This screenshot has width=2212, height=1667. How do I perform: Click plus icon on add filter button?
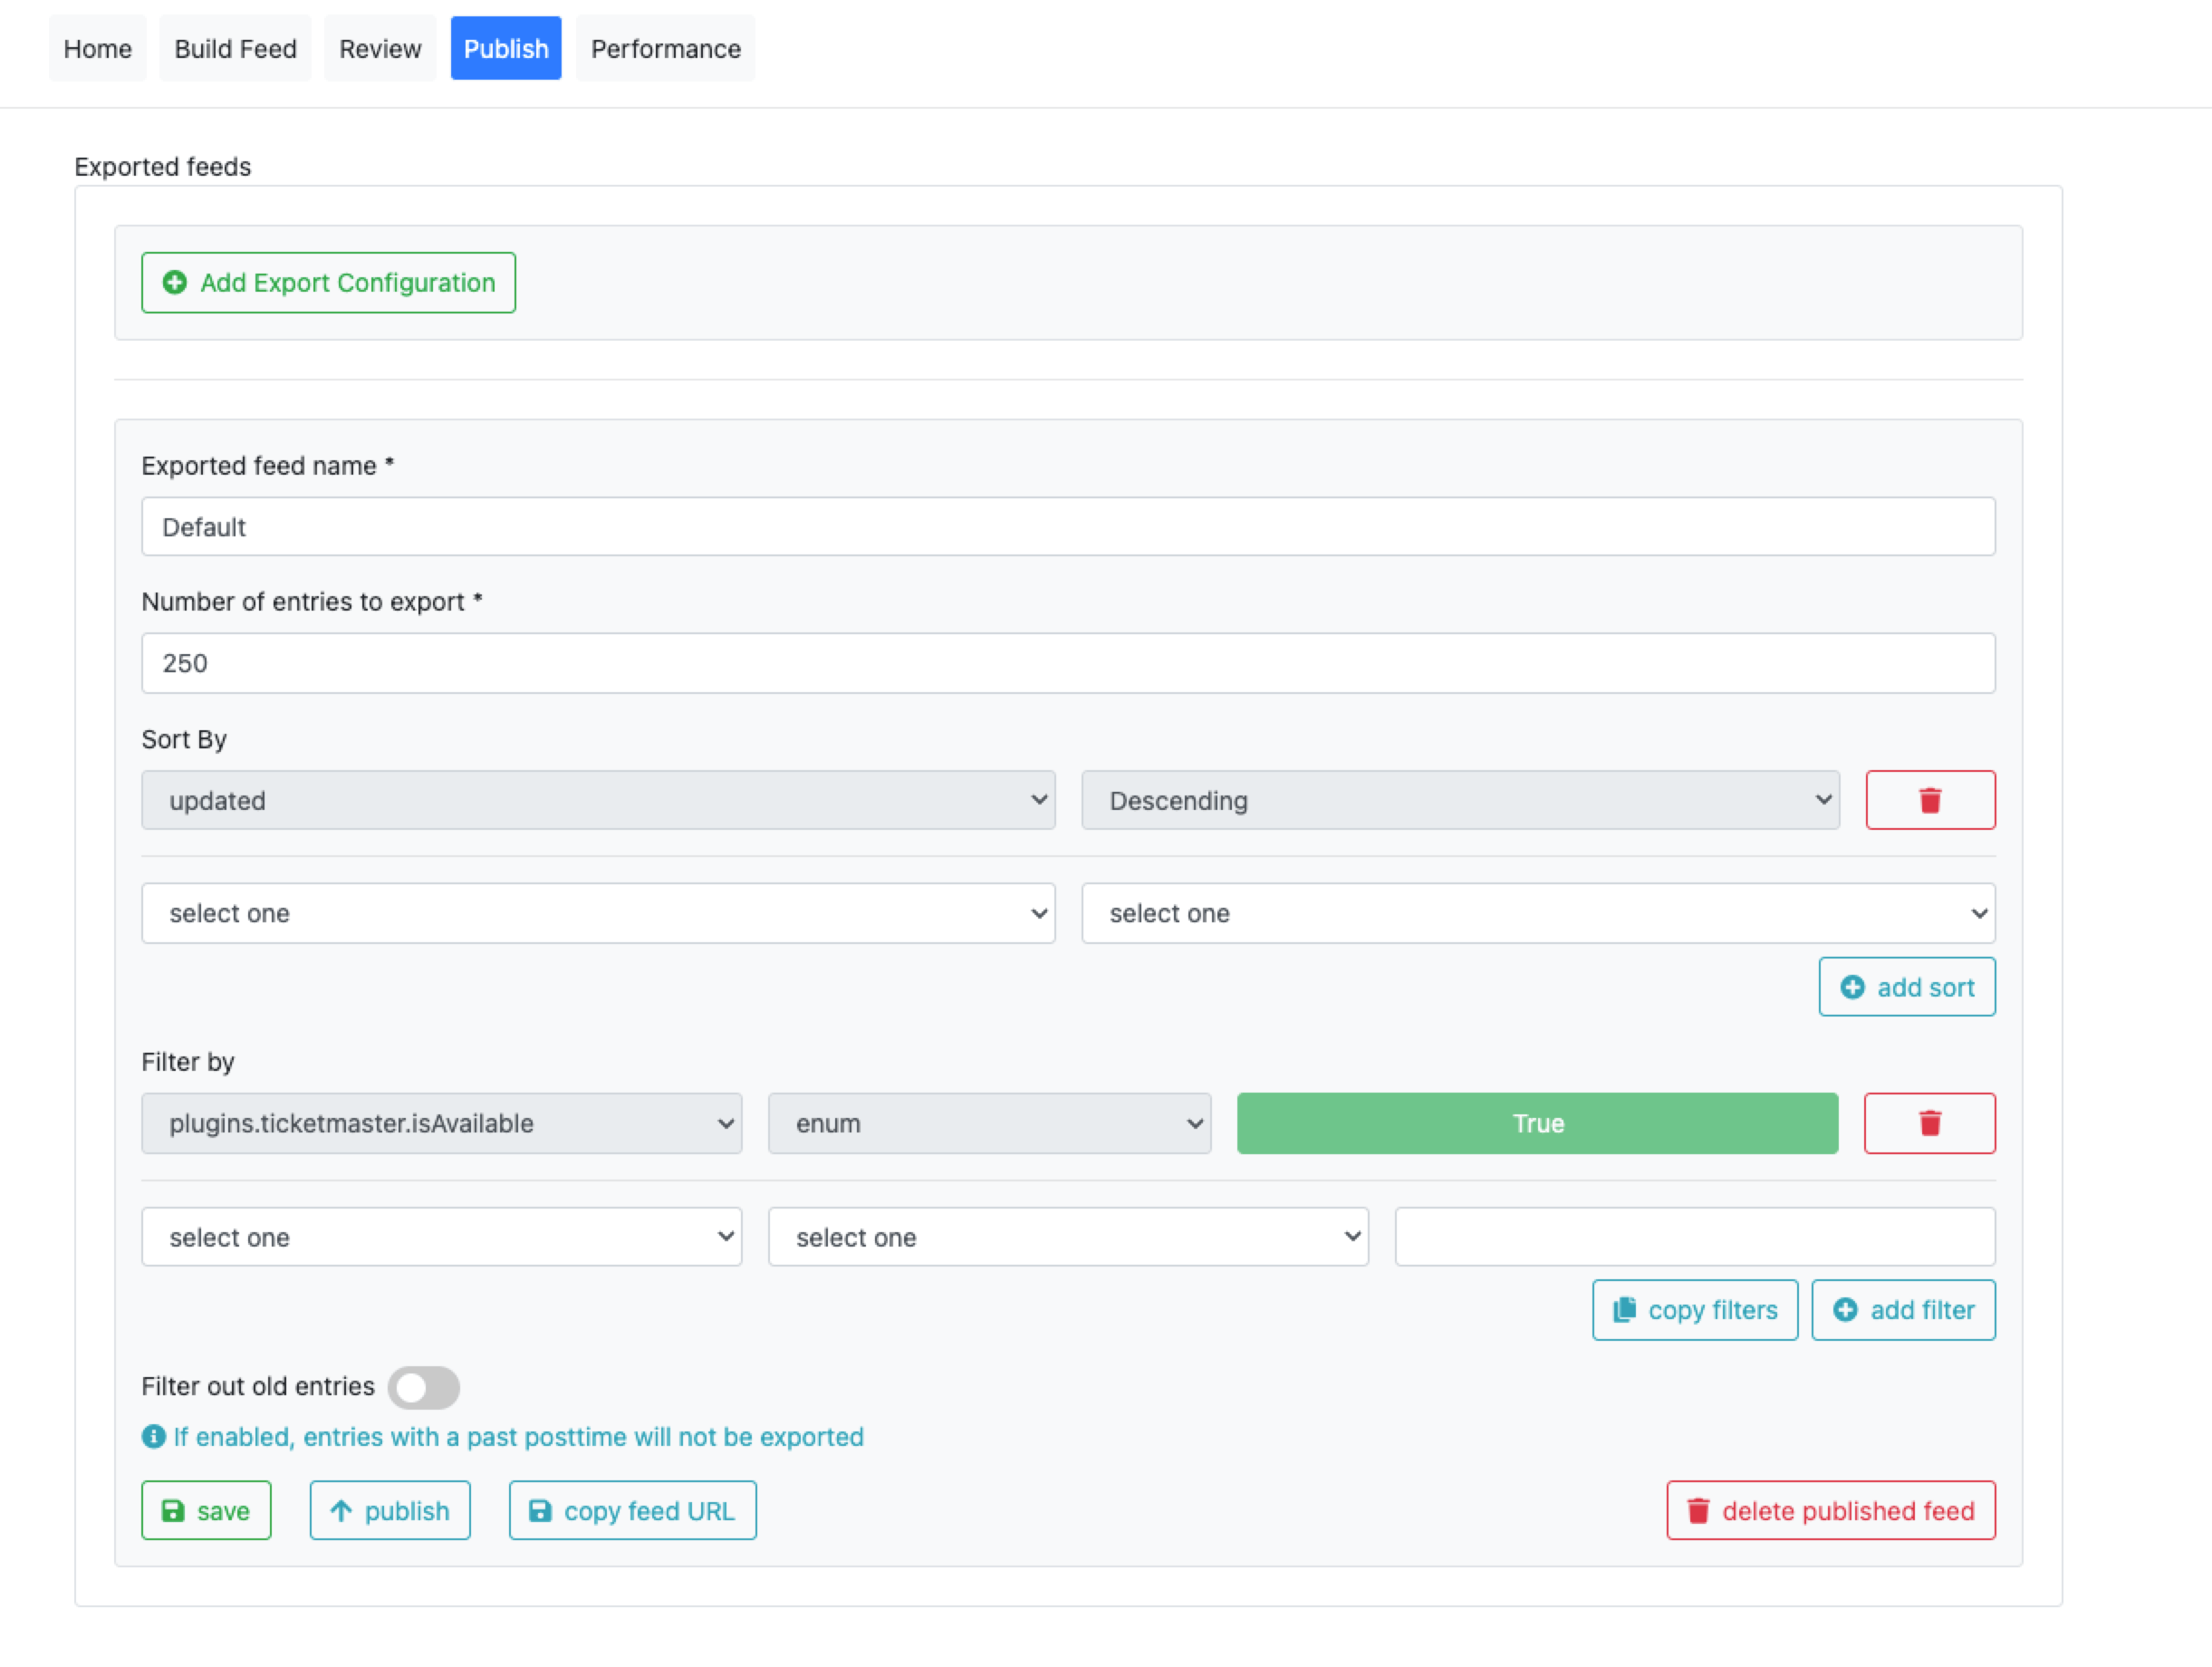point(1845,1309)
